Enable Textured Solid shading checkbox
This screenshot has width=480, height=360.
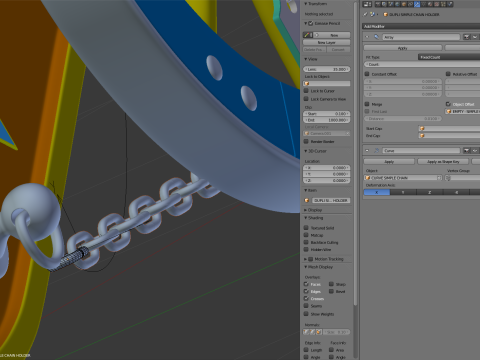[306, 228]
